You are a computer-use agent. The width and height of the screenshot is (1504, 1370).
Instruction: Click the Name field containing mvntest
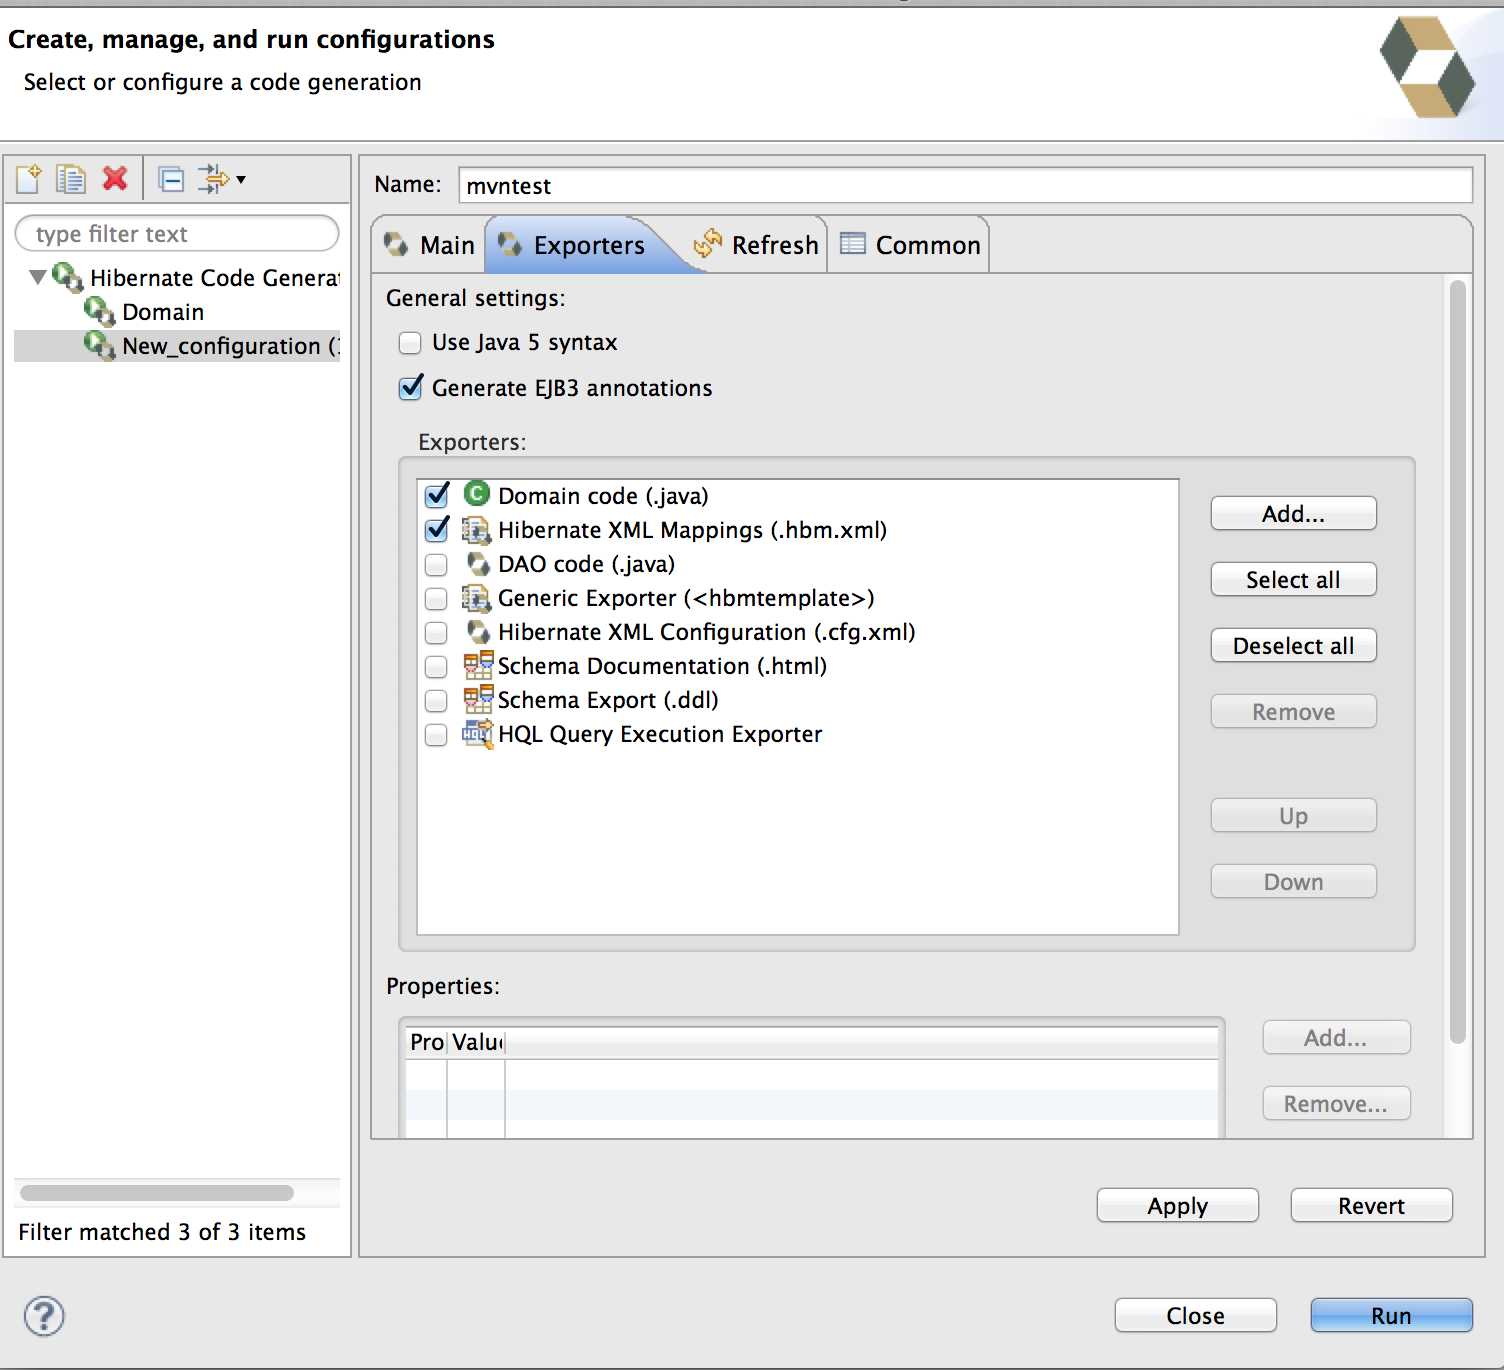(965, 185)
